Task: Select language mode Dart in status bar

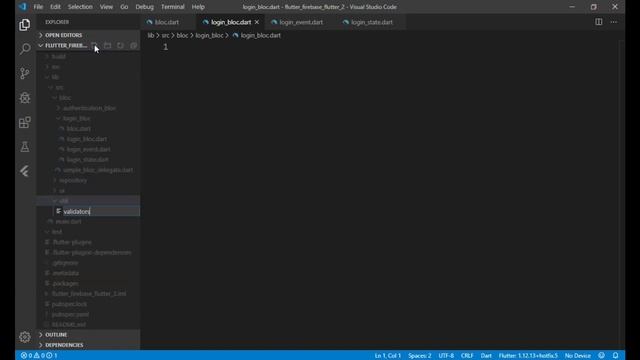Action: point(486,356)
